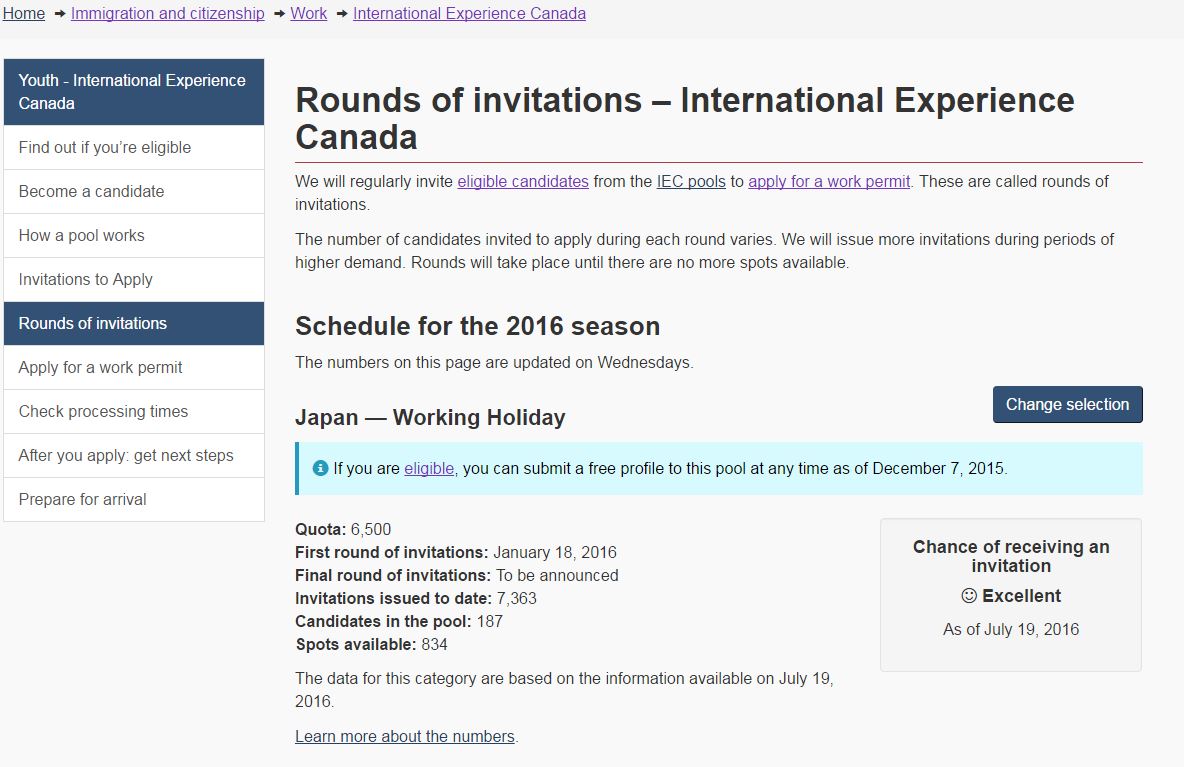Select Prepare for arrival in the sidebar
Viewport: 1184px width, 767px height.
(134, 499)
